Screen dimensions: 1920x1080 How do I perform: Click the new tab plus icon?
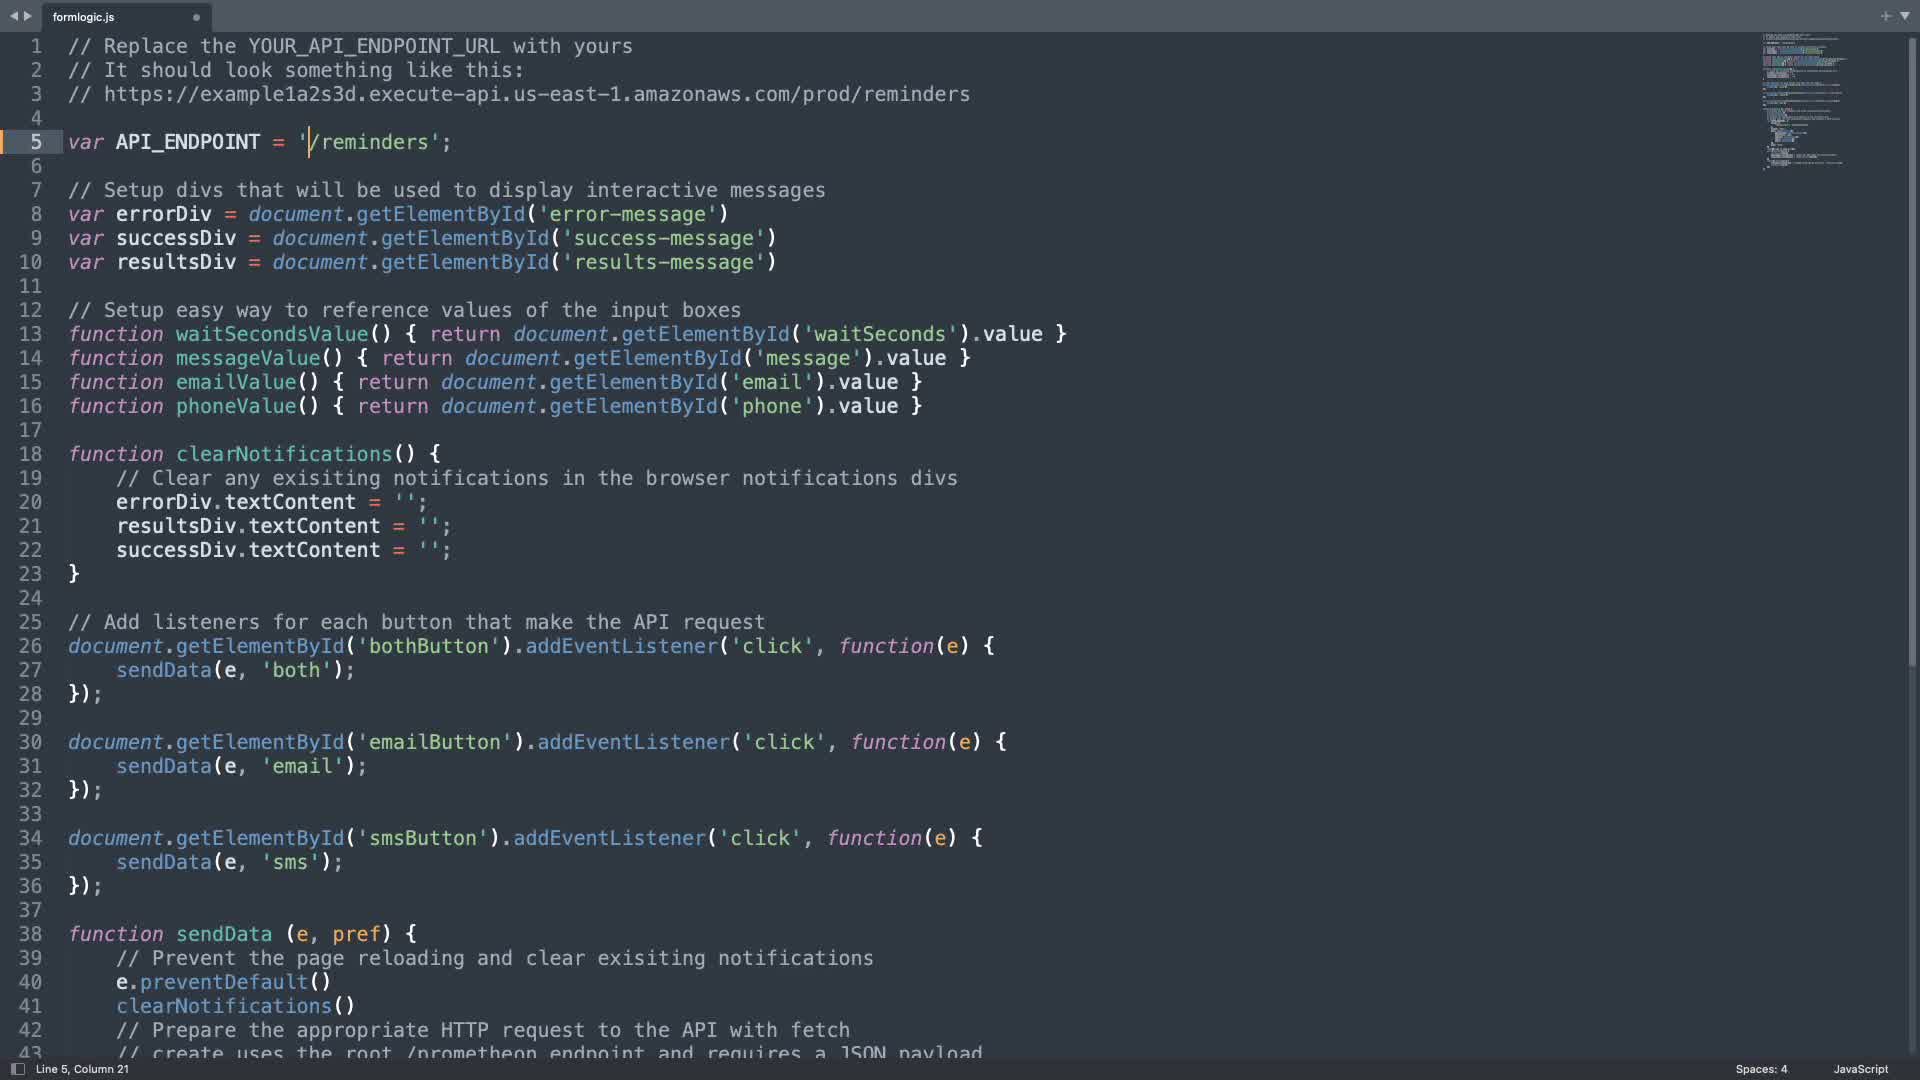tap(1885, 16)
